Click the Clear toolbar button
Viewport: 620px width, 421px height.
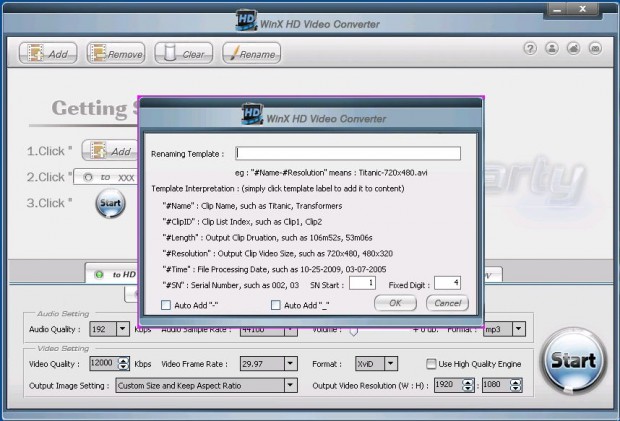pyautogui.click(x=183, y=53)
